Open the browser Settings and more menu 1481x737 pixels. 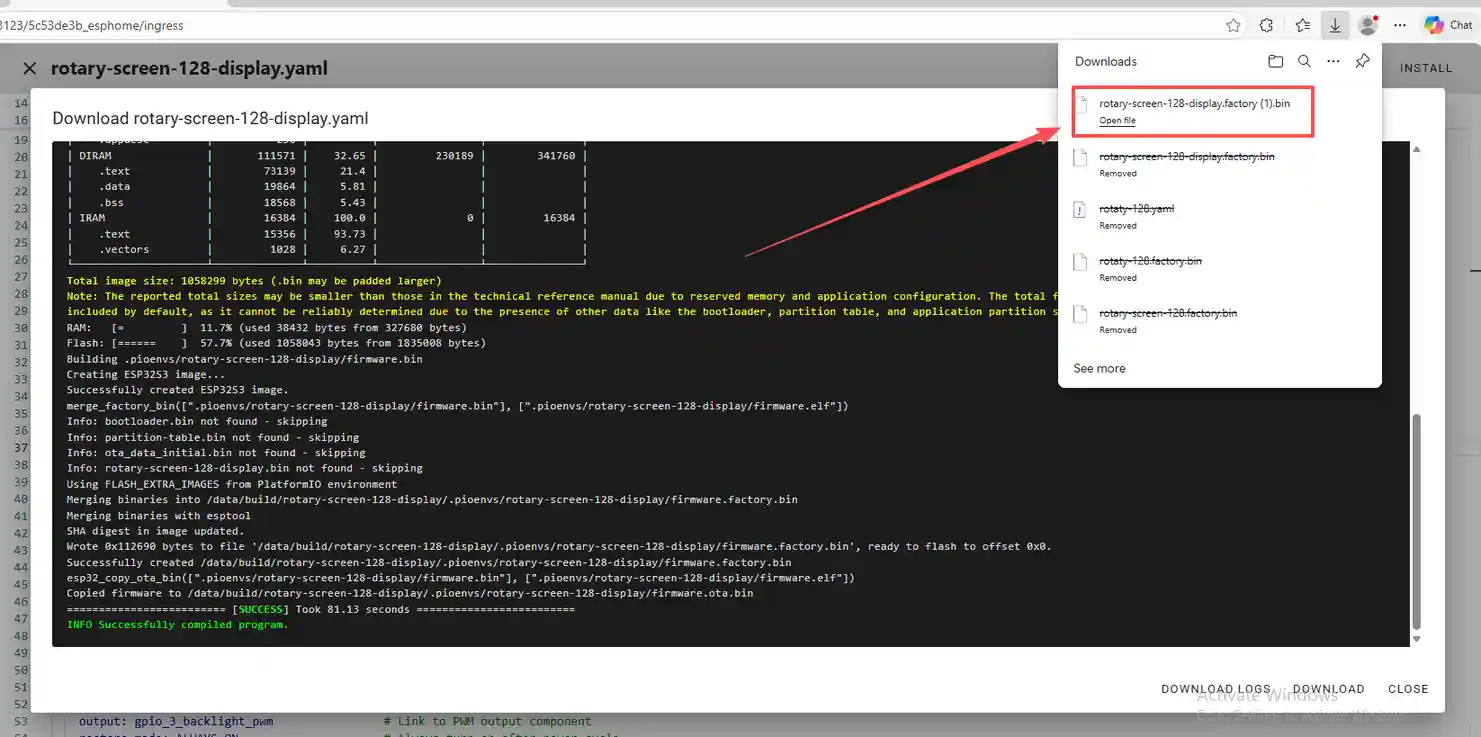[x=1400, y=26]
